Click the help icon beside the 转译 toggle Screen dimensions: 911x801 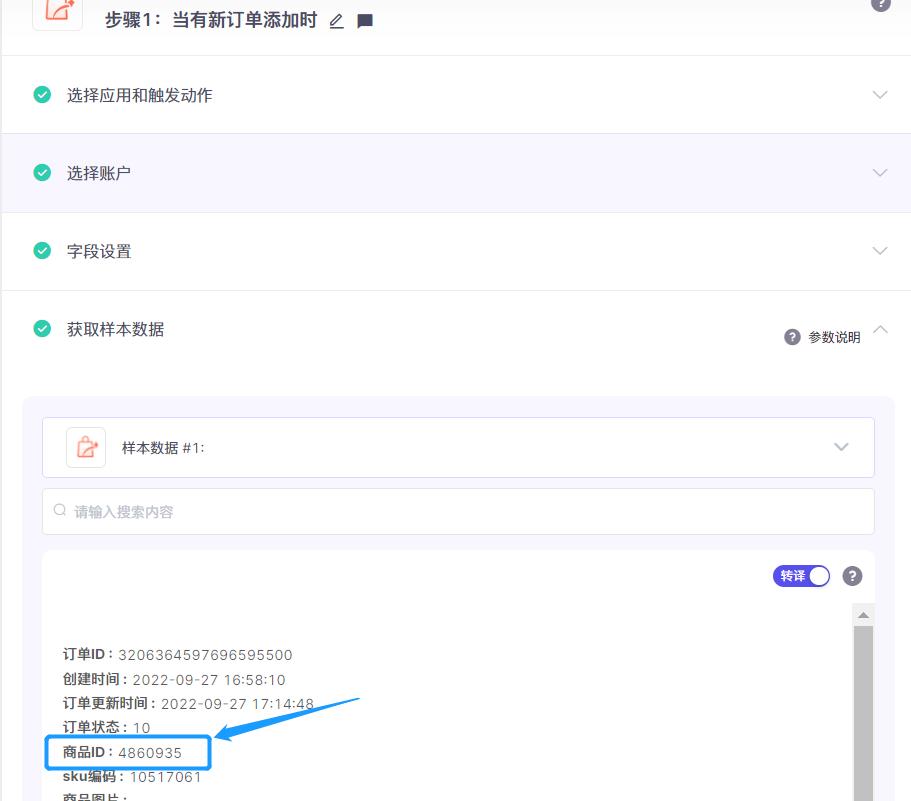point(852,576)
